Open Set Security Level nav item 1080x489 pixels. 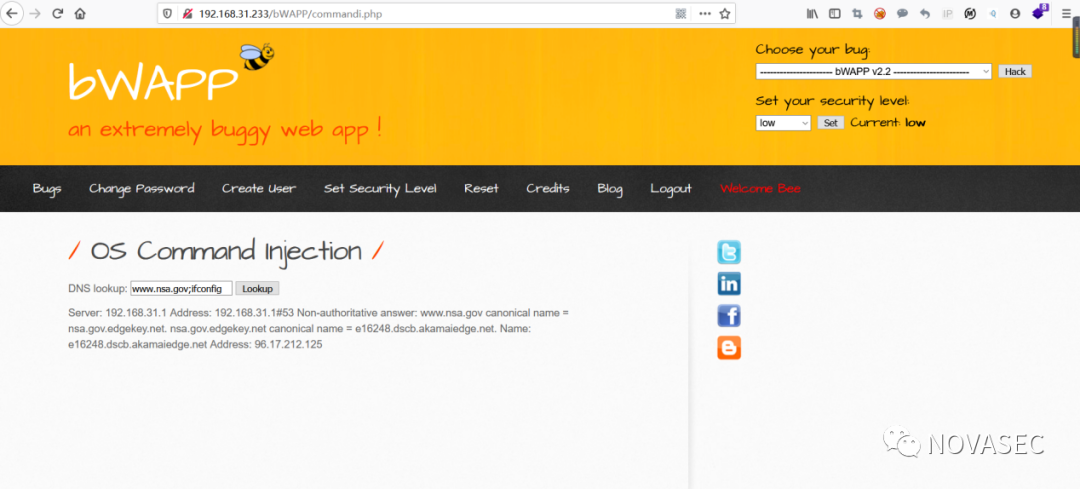tap(380, 189)
